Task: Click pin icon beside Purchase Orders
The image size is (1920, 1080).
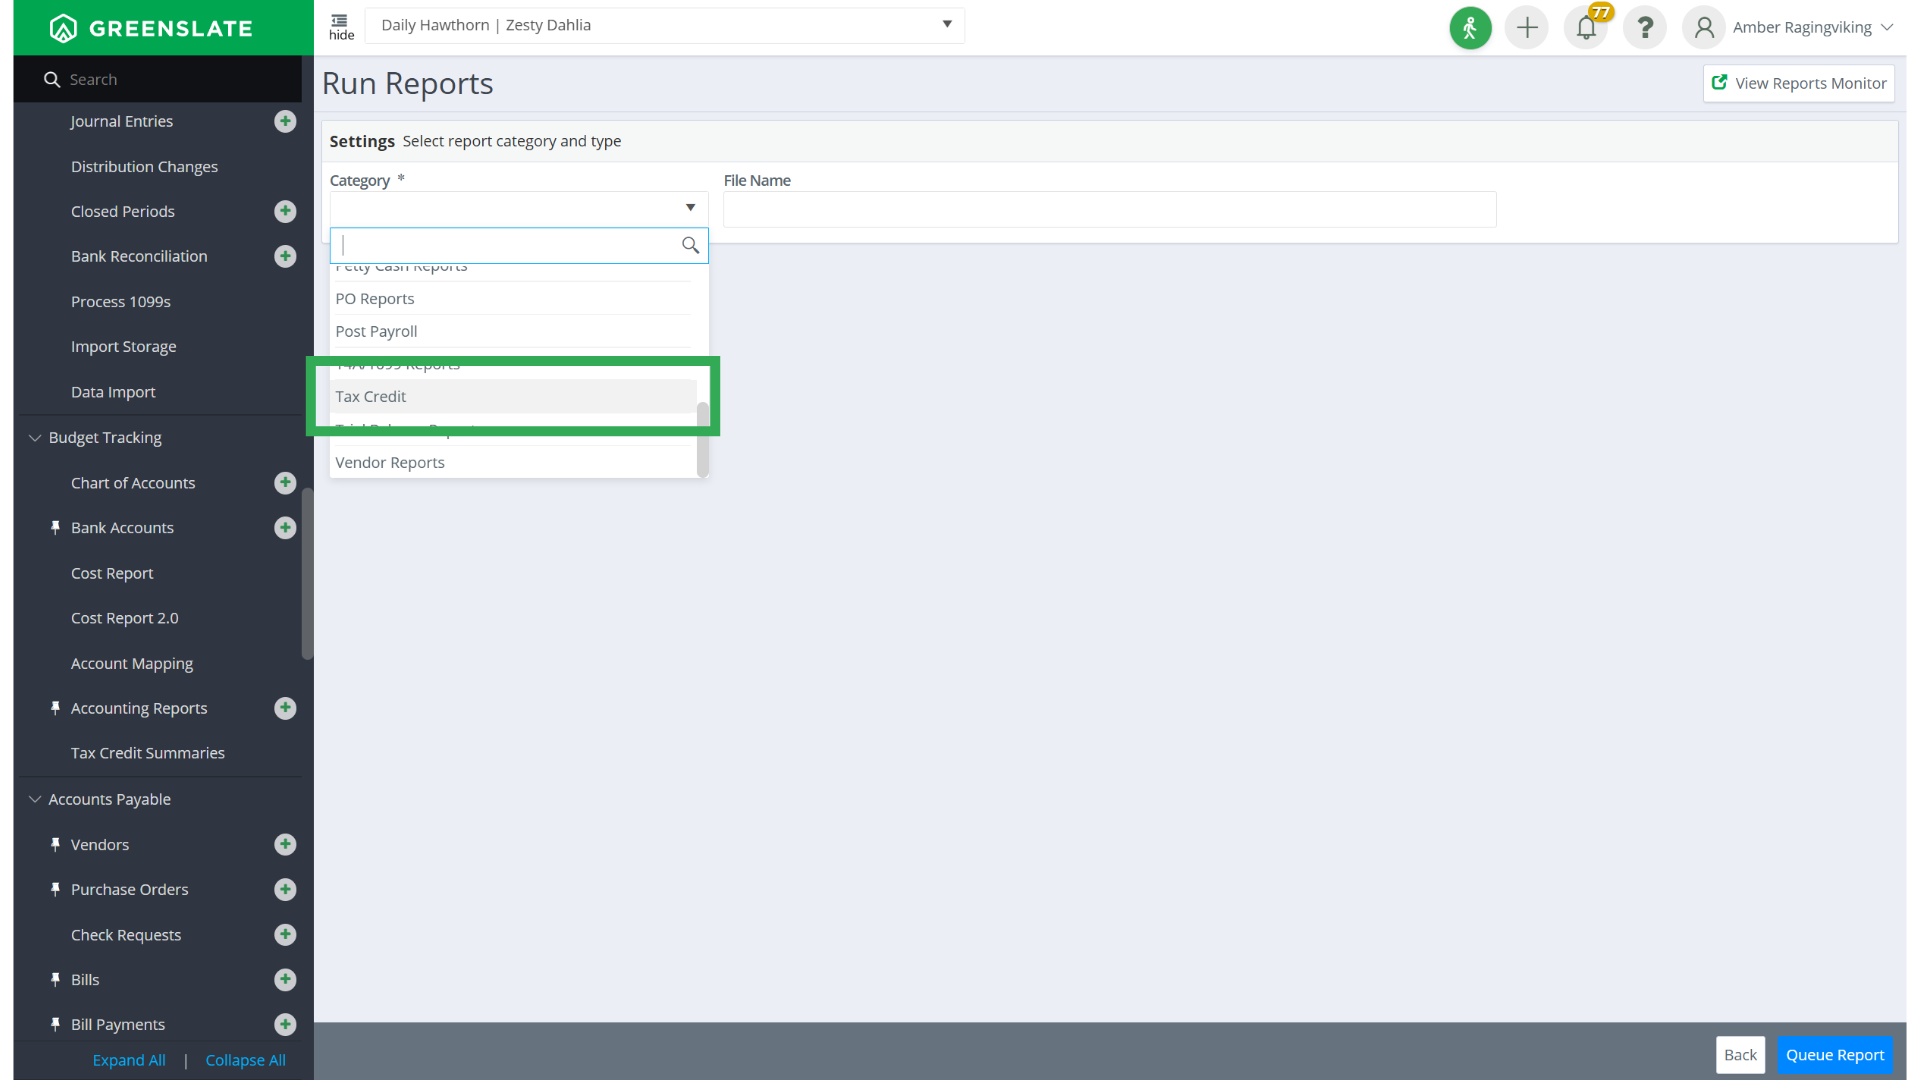Action: click(55, 890)
